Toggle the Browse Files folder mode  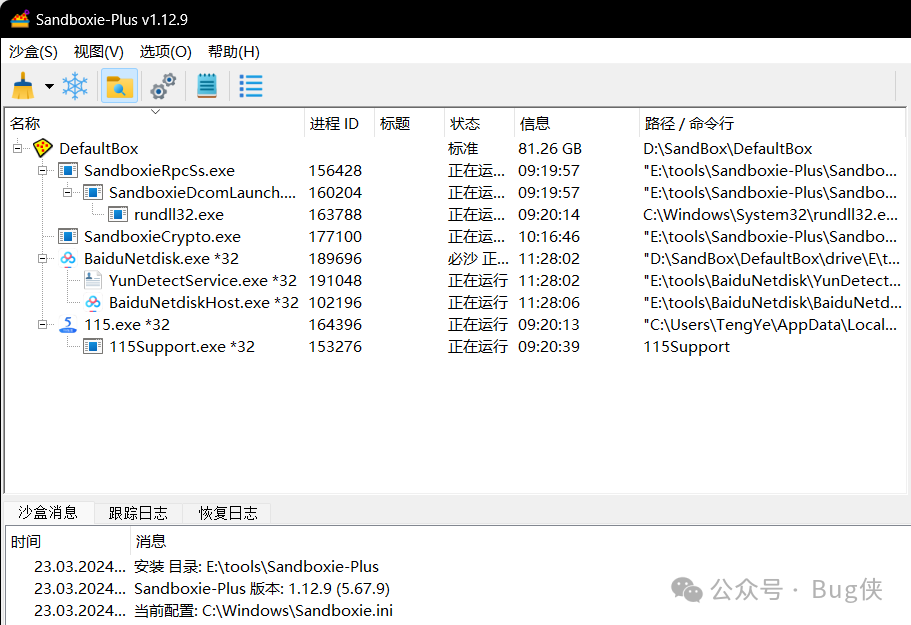pos(119,86)
